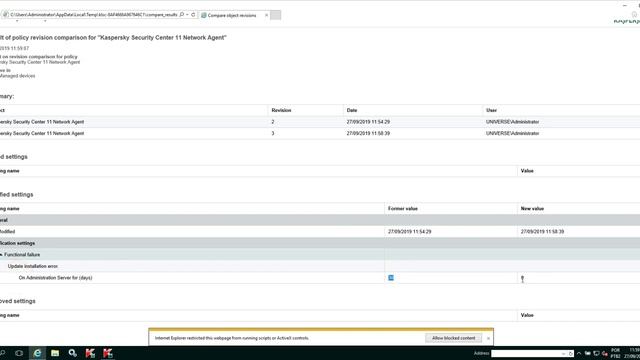Image resolution: width=640 pixels, height=360 pixels.
Task: Select the Compare object revisions tab
Action: point(232,15)
